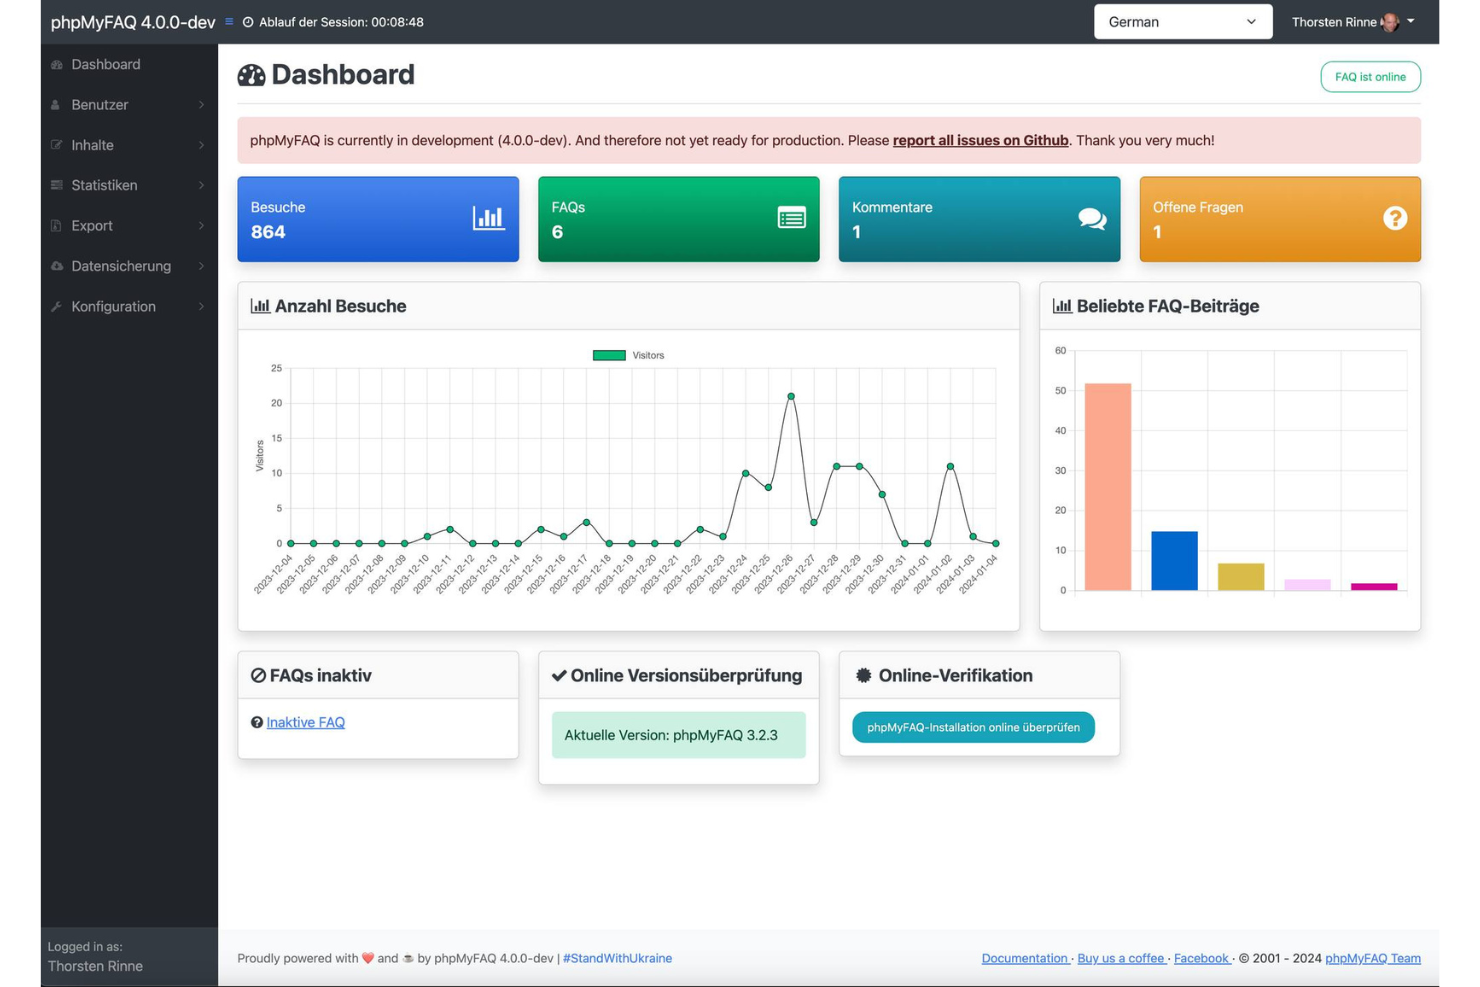Expand the Datensicherung submenu chevron
The width and height of the screenshot is (1480, 987).
(201, 266)
